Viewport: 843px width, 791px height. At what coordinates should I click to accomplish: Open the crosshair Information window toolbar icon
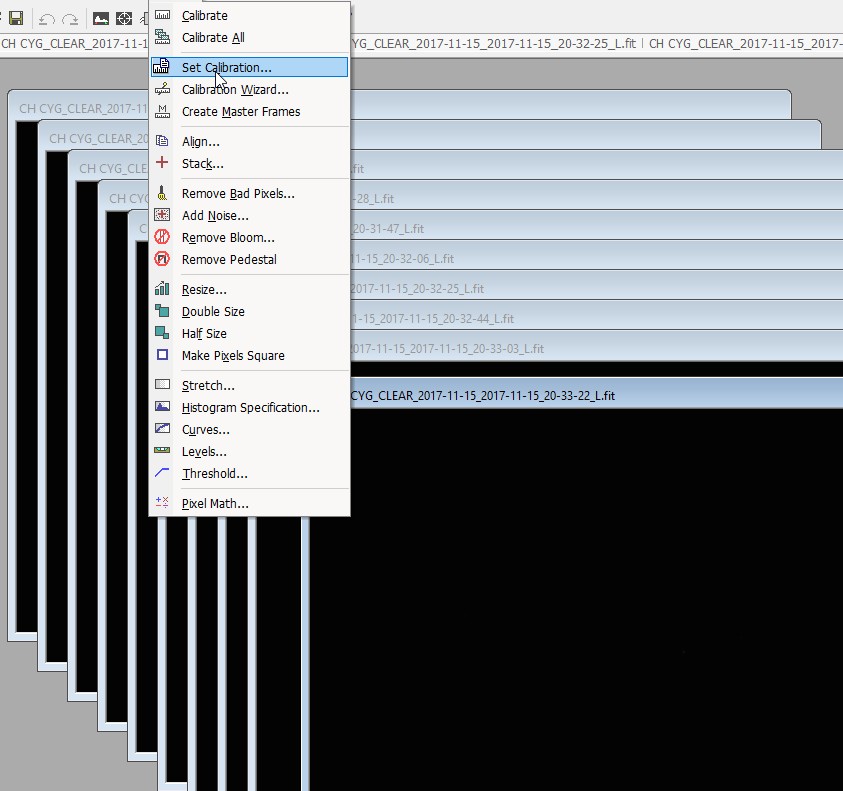coord(124,19)
